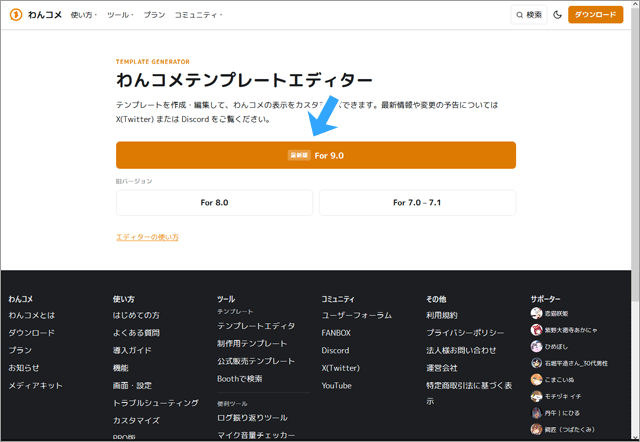The image size is (640, 442).
Task: Open footer 機能 link
Action: [121, 368]
